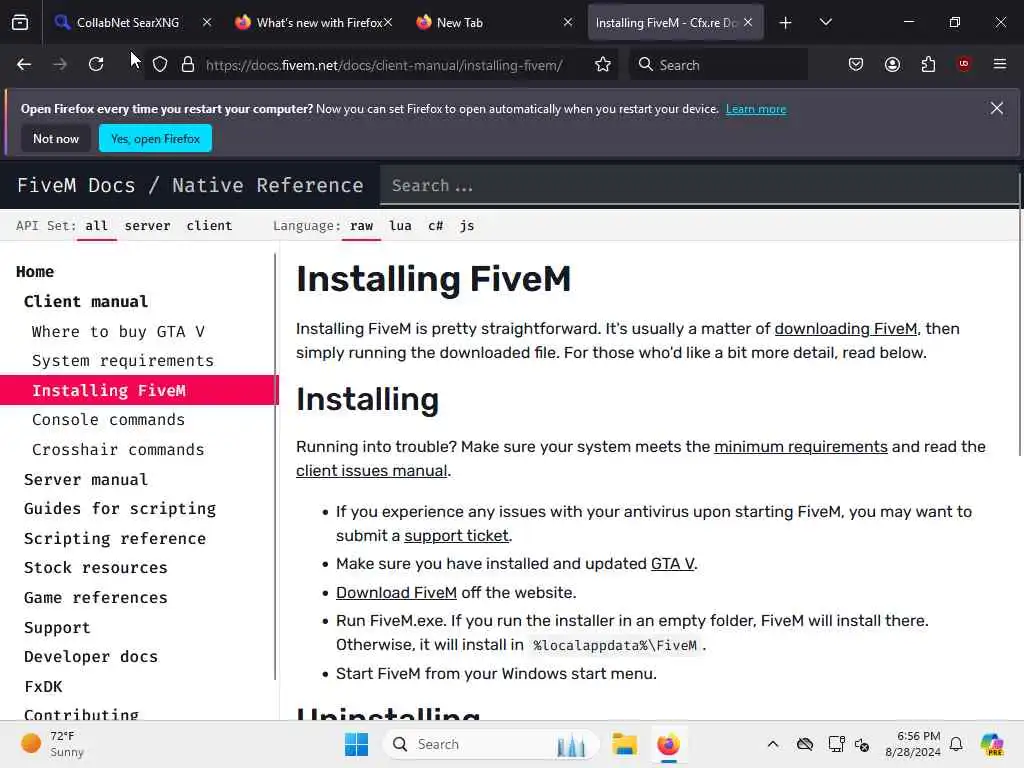Open Native Reference header link
1024x768 pixels.
(x=268, y=185)
